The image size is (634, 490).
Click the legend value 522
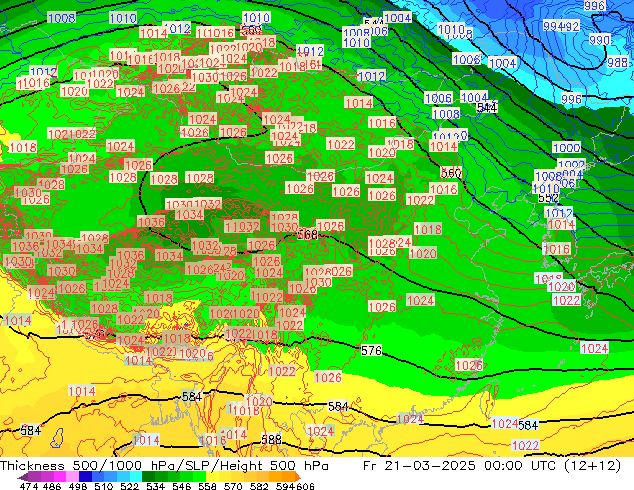130,486
